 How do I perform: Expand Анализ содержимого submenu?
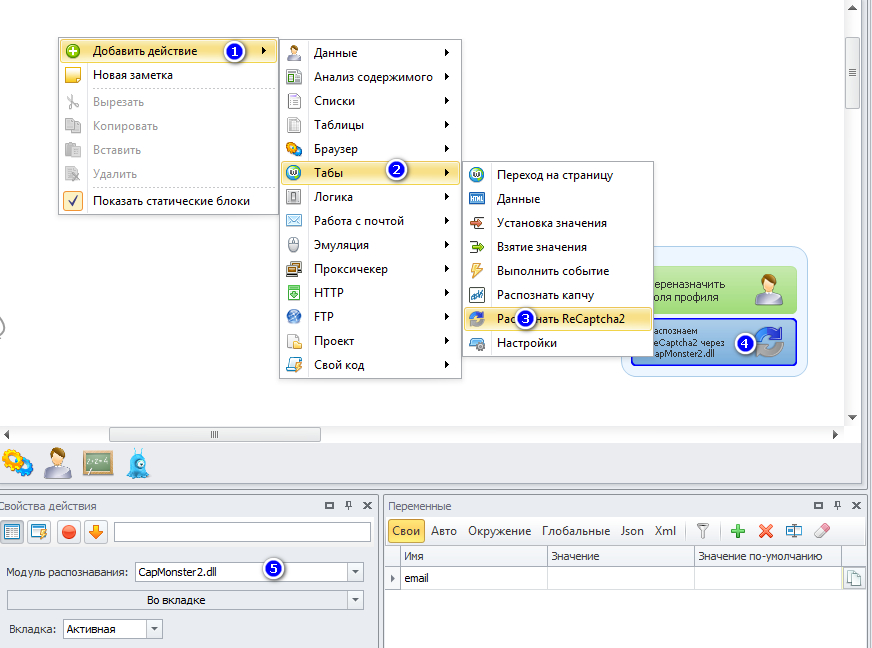(370, 77)
